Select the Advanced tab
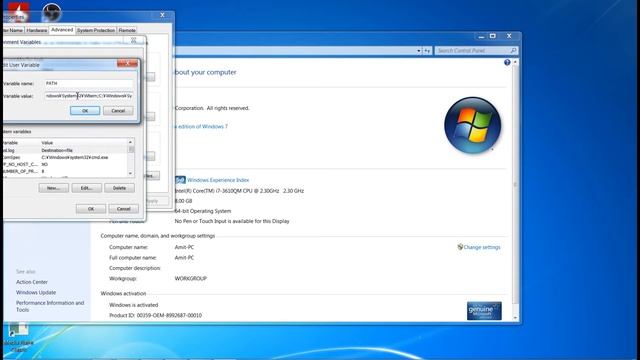640x360 pixels. point(62,30)
